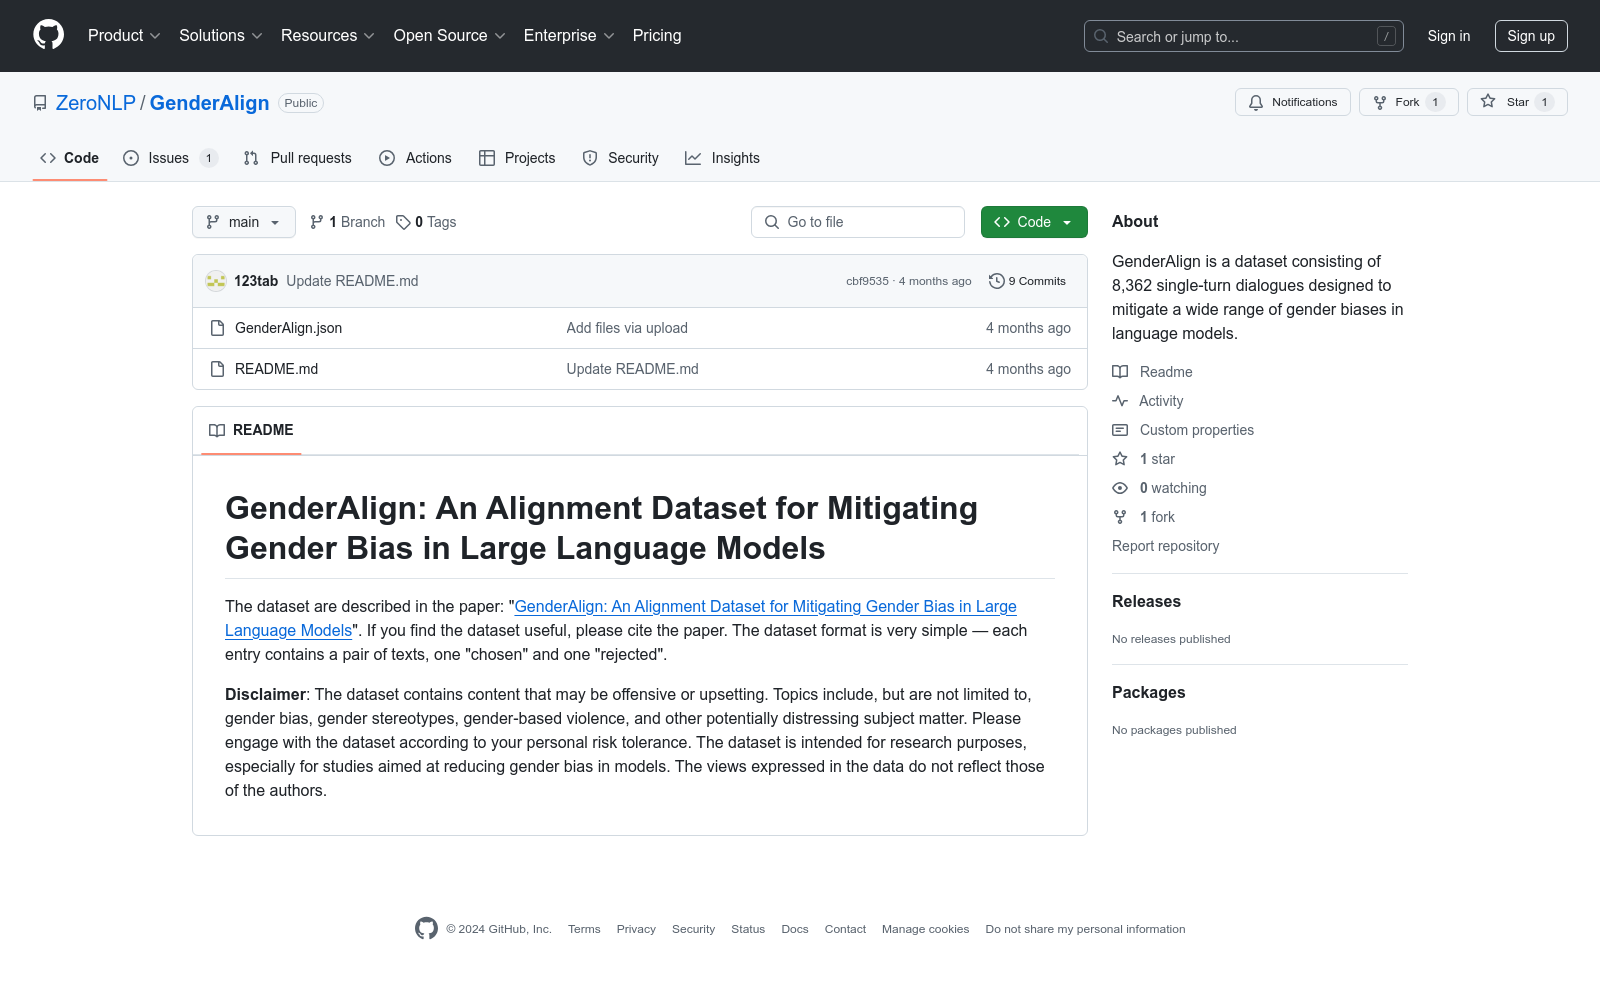Open the Add files via upload commit
Viewport: 1600px width, 1000px height.
coord(627,328)
